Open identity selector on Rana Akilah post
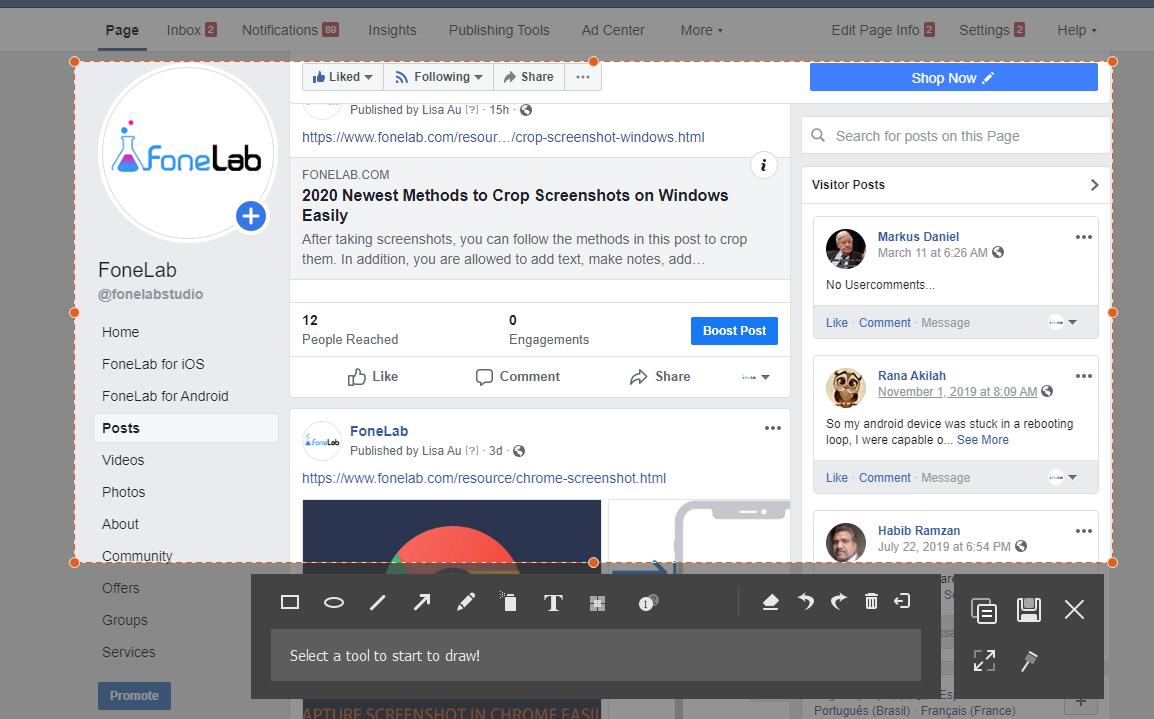Screen dimensions: 1154x719 (1062, 477)
